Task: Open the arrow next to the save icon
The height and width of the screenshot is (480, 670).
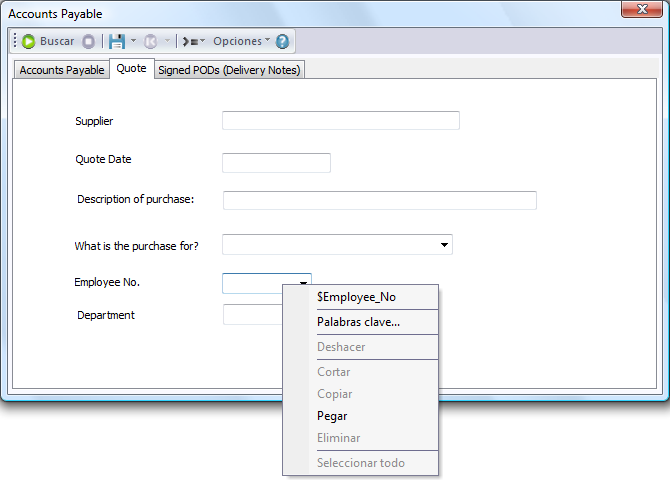Action: click(x=133, y=42)
